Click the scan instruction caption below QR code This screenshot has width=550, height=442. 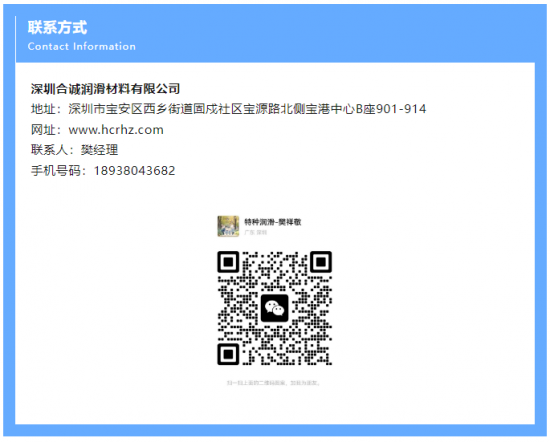pos(273,383)
